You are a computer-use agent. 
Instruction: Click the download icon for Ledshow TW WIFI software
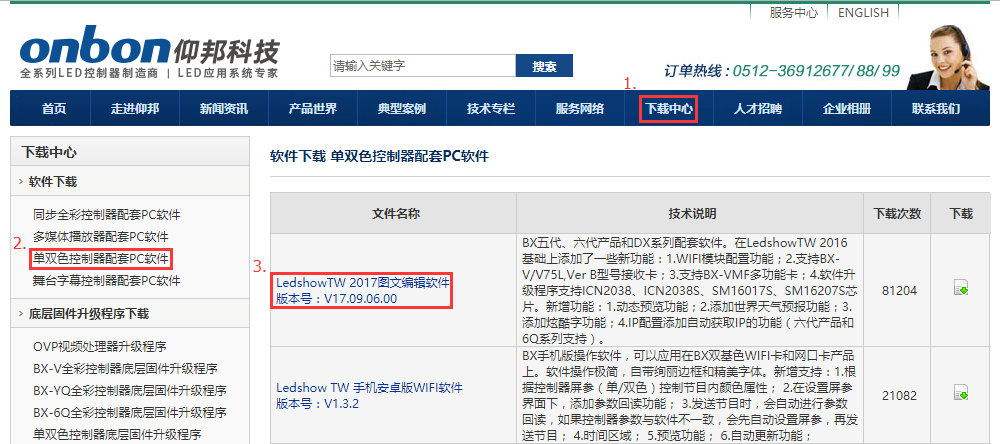pos(961,397)
